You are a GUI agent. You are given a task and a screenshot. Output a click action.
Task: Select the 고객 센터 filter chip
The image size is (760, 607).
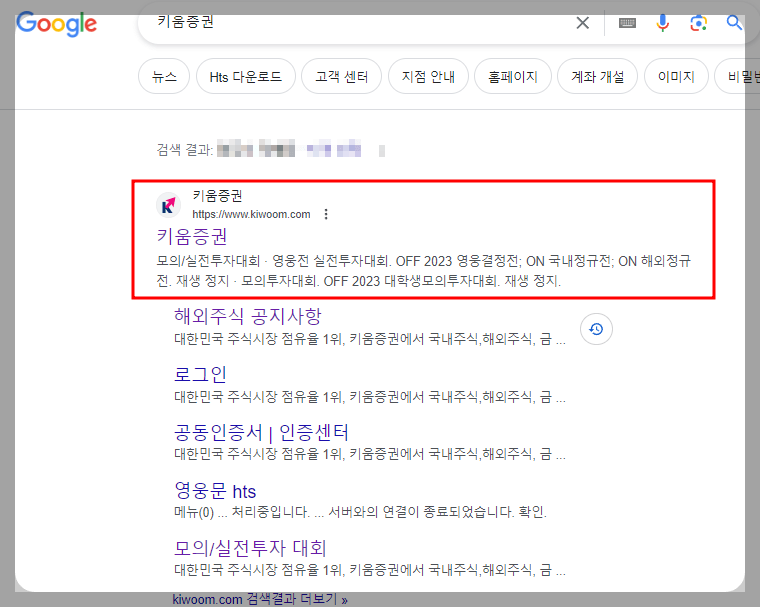click(341, 77)
